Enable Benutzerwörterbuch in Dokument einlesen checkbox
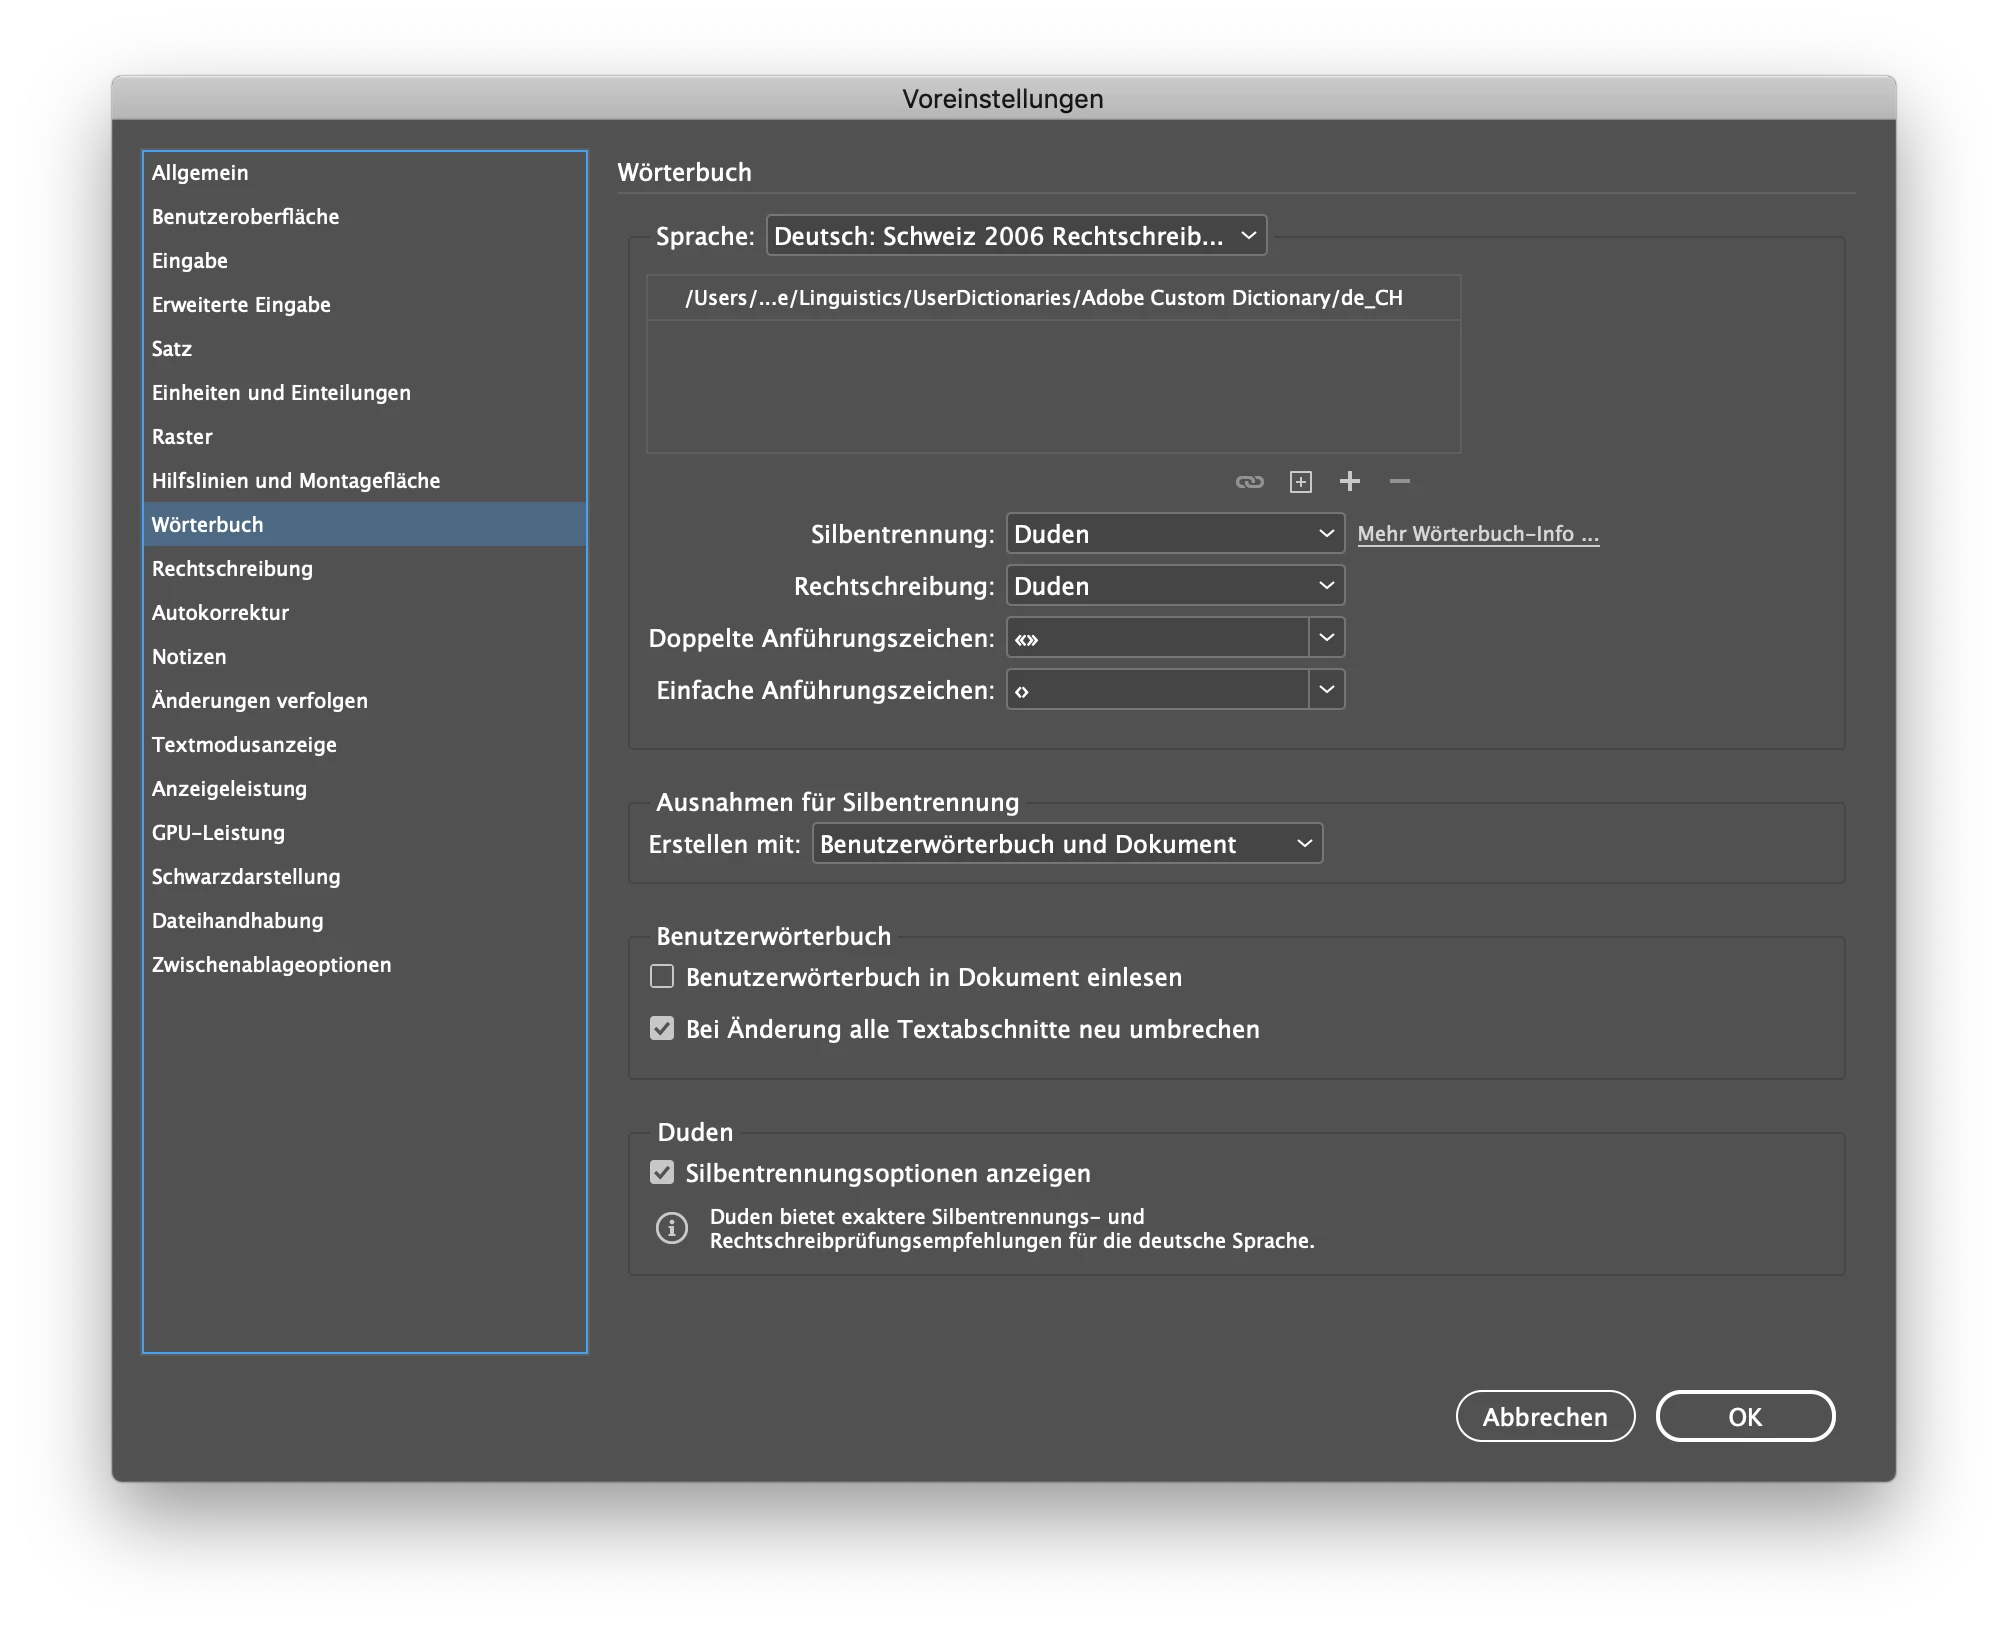This screenshot has width=2008, height=1630. 662,977
